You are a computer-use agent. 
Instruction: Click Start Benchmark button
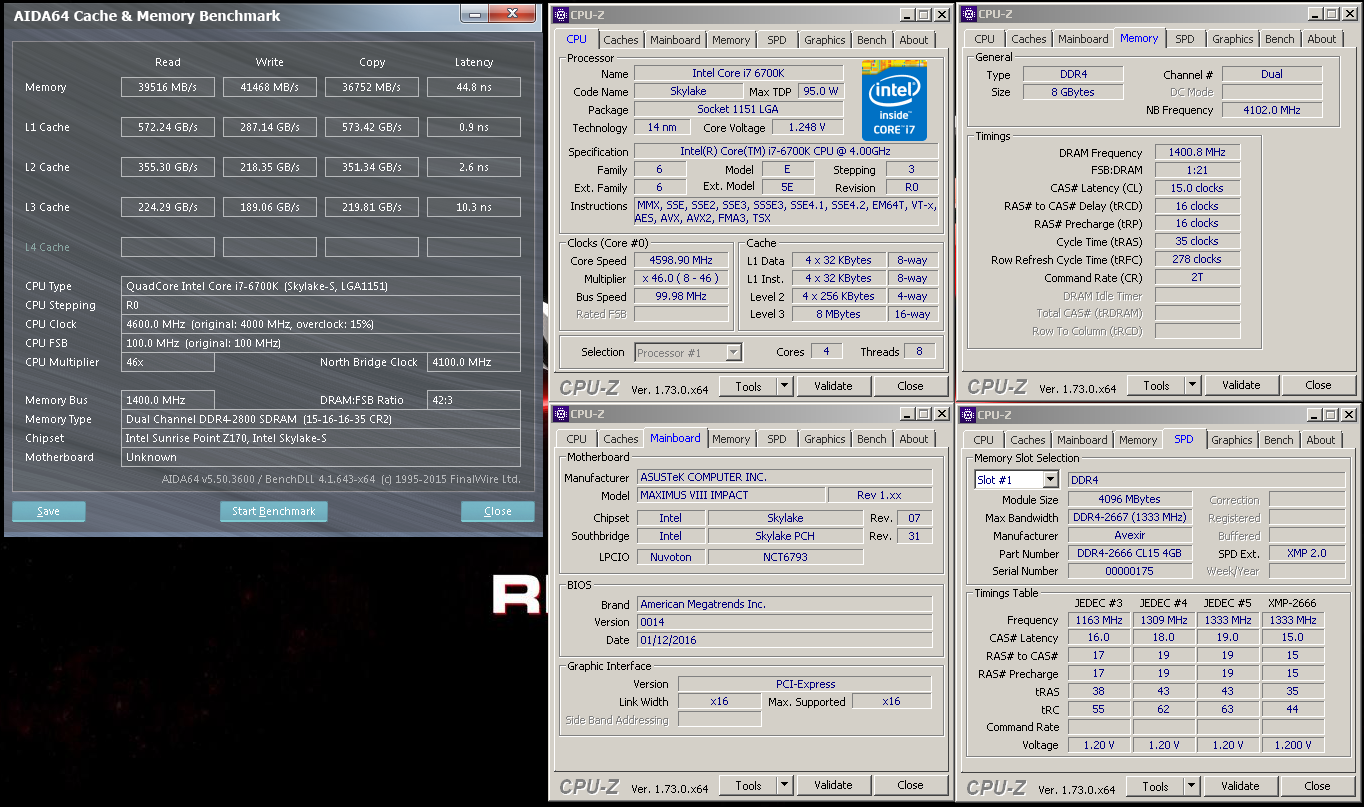(274, 511)
